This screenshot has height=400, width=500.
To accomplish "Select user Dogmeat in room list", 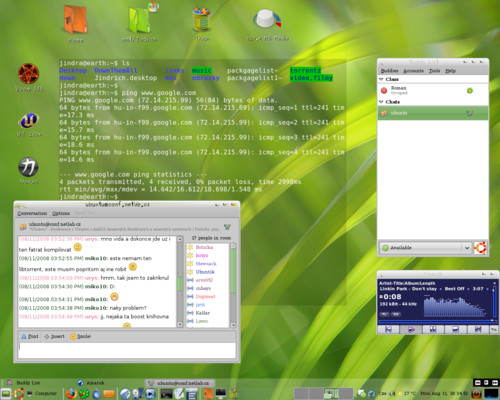I will 205,296.
